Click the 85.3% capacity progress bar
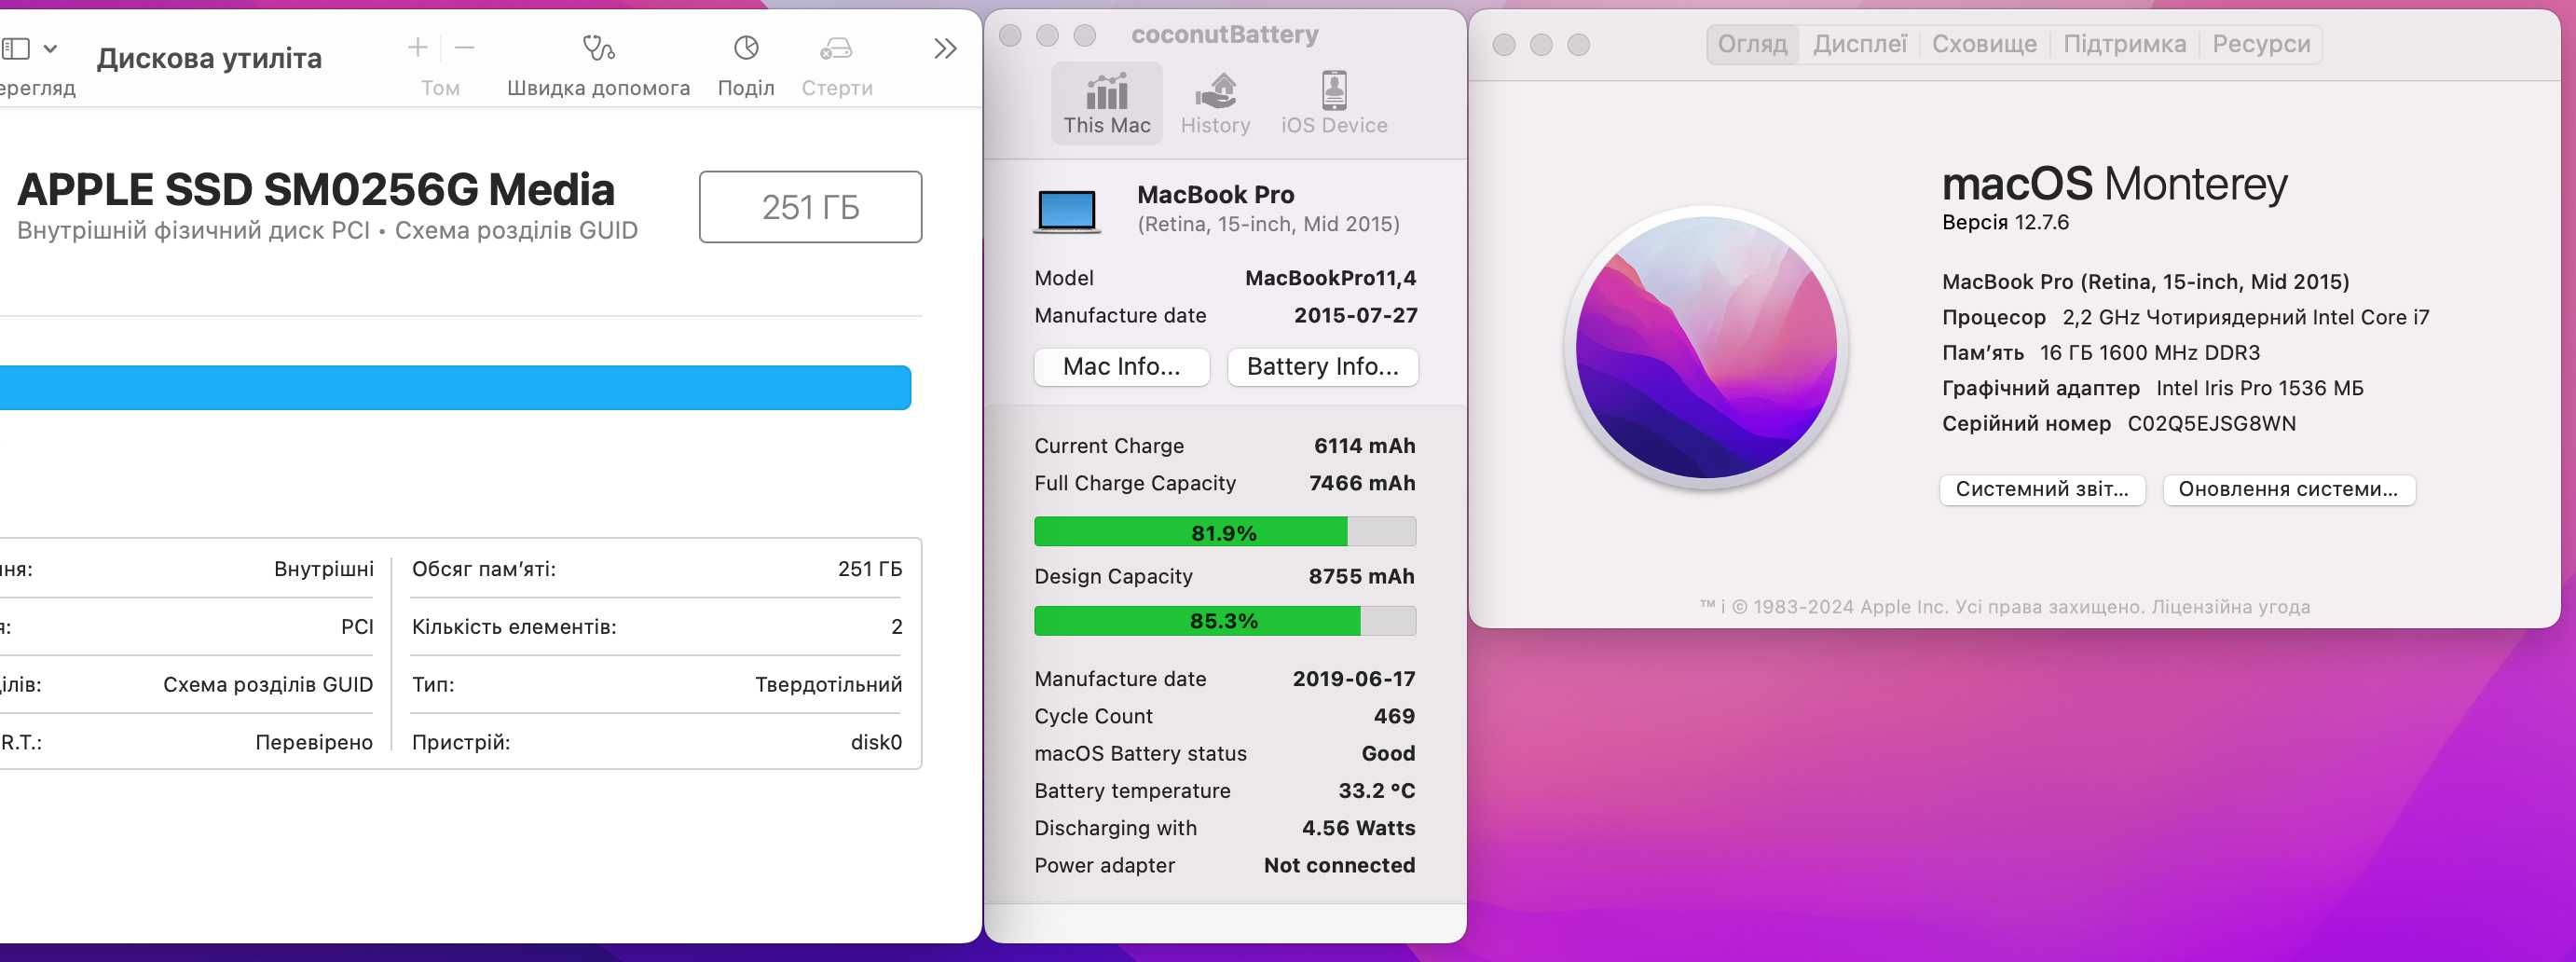 click(1225, 621)
